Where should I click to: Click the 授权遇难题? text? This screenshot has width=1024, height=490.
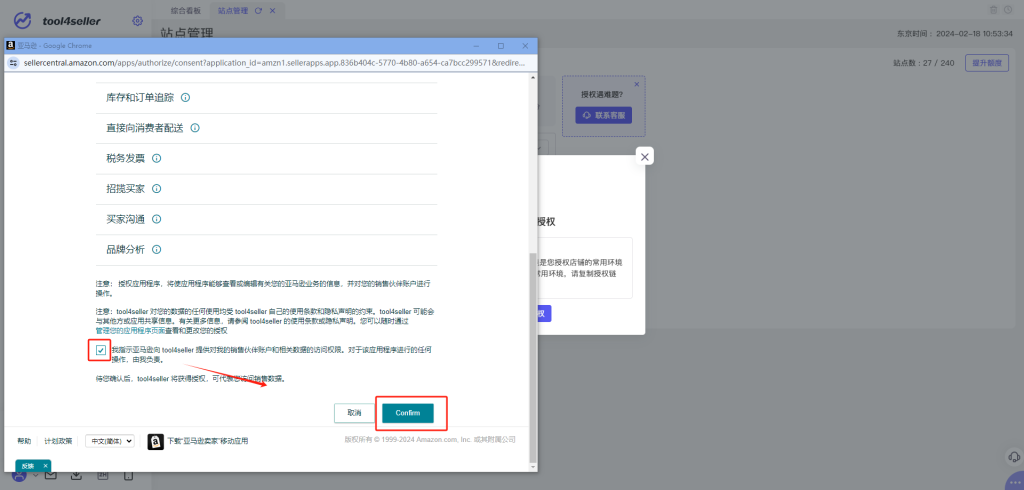pos(602,94)
